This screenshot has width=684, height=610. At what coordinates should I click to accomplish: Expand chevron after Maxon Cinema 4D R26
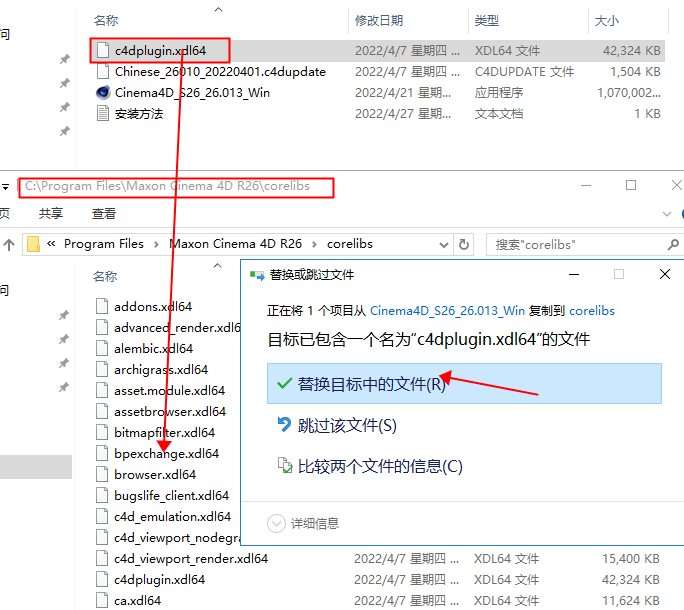point(314,244)
